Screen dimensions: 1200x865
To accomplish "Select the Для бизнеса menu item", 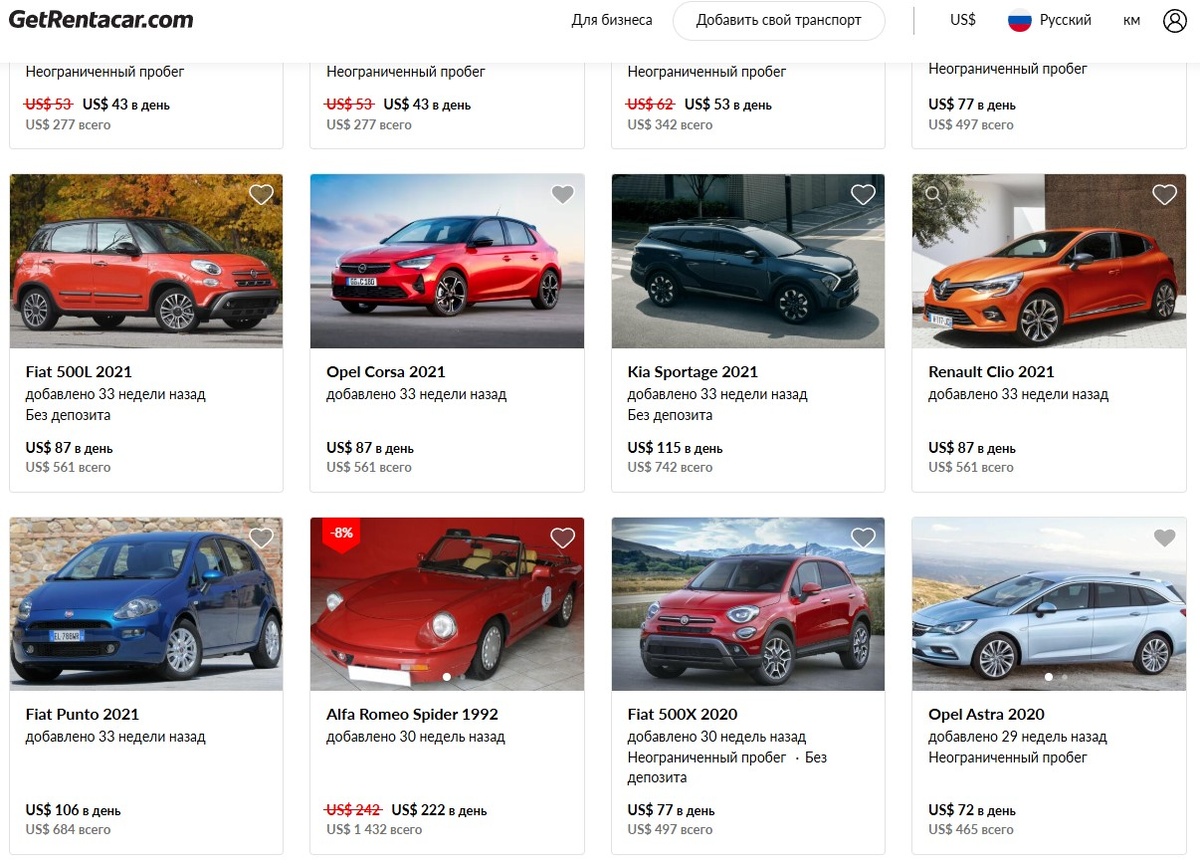I will coord(611,19).
